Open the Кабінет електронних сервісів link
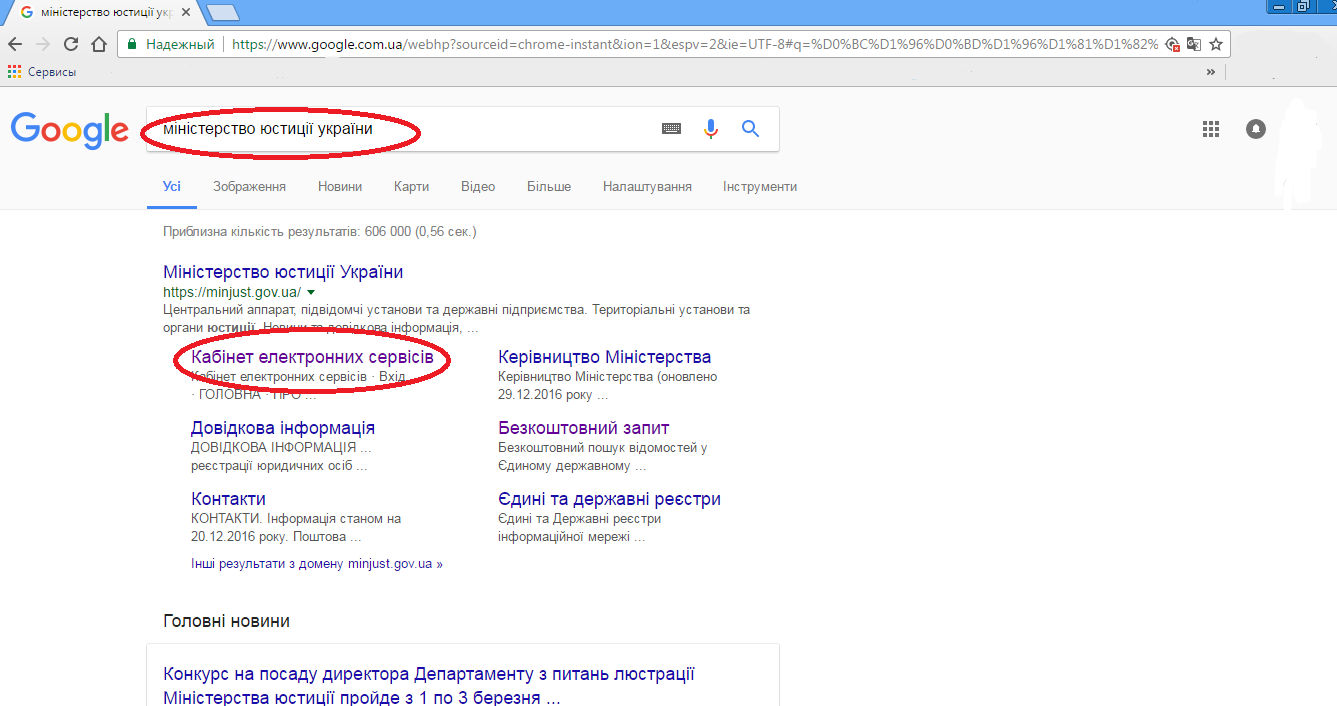This screenshot has height=706, width=1337. pos(312,357)
